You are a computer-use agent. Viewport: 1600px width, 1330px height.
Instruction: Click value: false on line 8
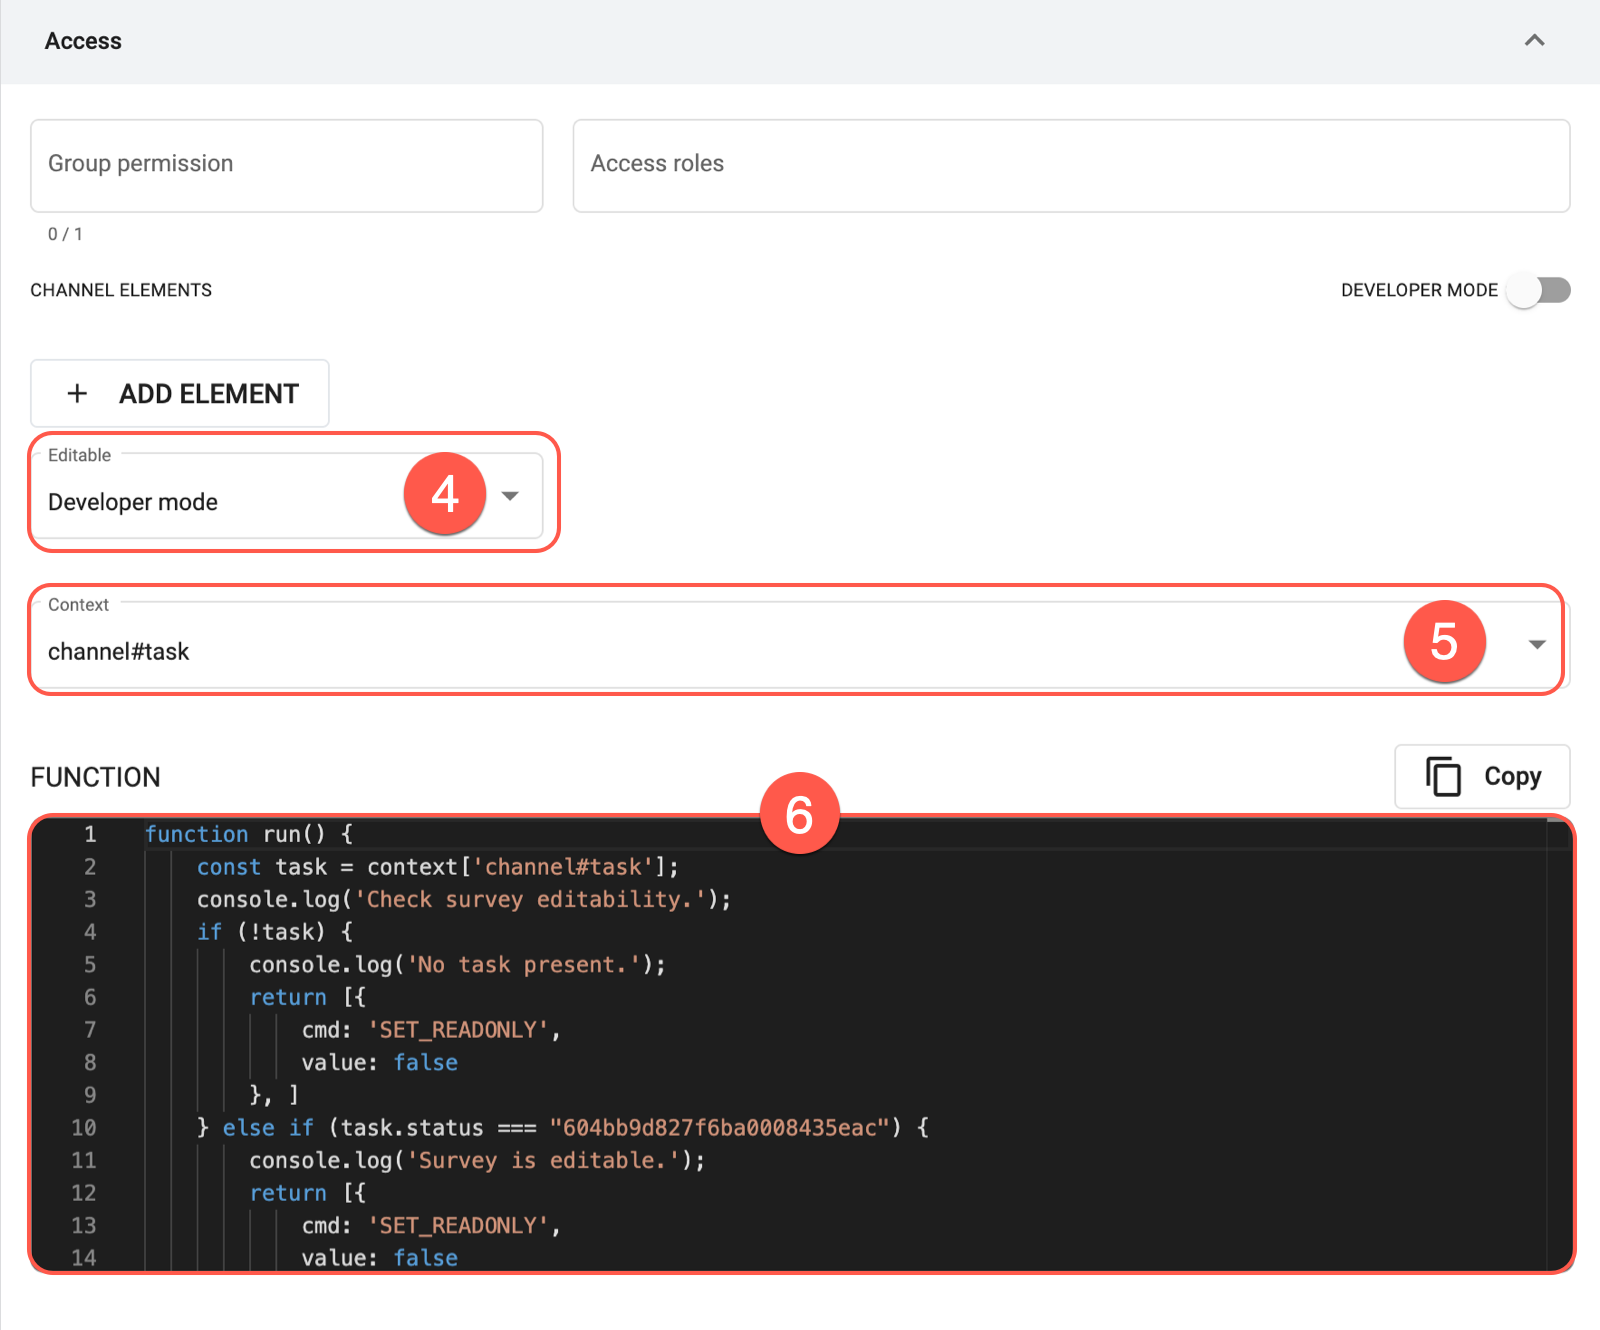[x=380, y=1063]
